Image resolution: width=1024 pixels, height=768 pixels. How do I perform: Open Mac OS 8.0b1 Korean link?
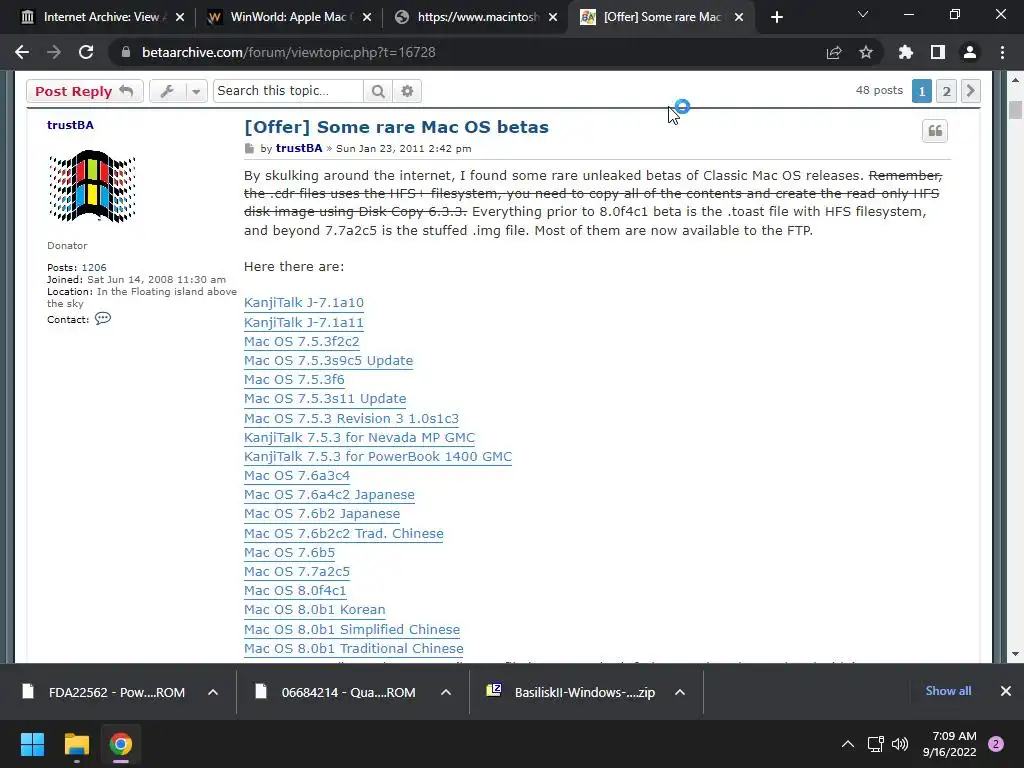315,610
